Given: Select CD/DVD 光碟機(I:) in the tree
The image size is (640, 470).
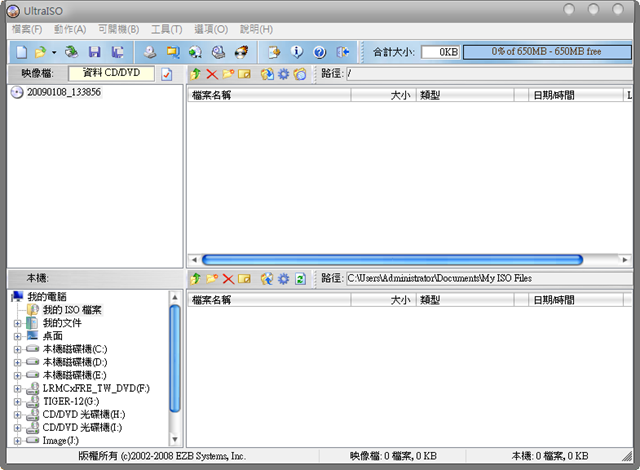Looking at the screenshot, I should pos(82,428).
